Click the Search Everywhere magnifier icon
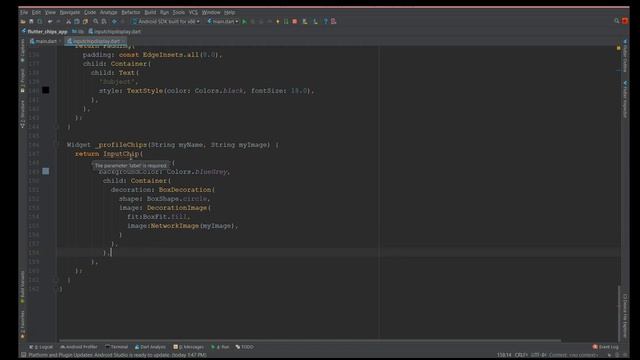Viewport: 640px width, 360px height. [617, 21]
